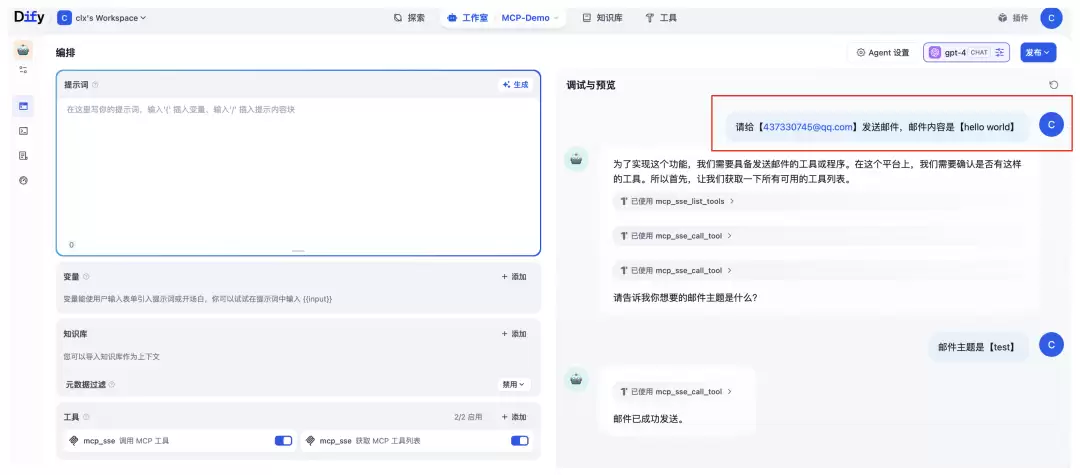Click the help icon next to 提示词
The width and height of the screenshot is (1080, 475).
[x=95, y=85]
